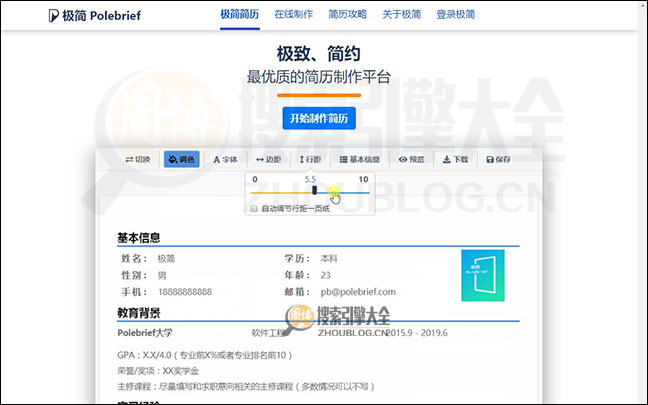Go to 简历攻略 page
648x405 pixels.
pos(348,14)
